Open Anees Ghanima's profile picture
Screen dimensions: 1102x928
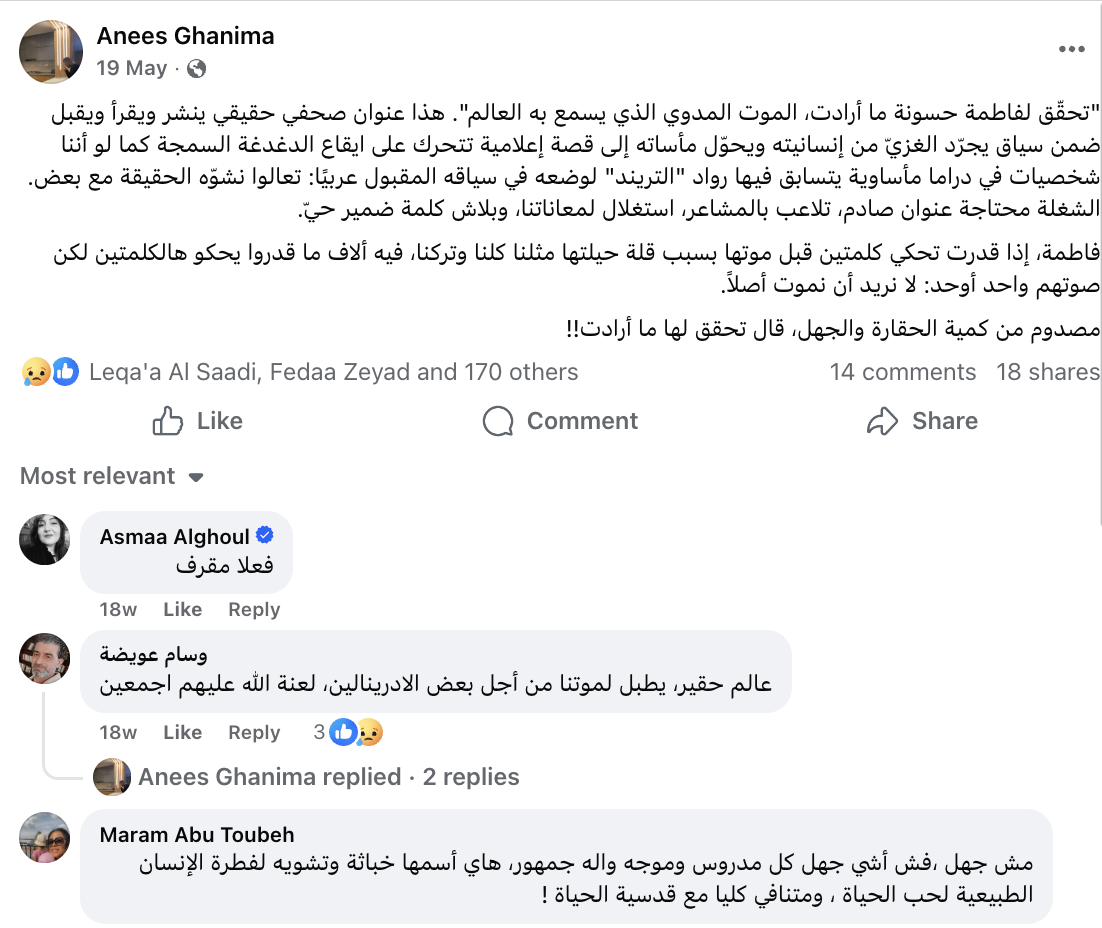[x=51, y=51]
